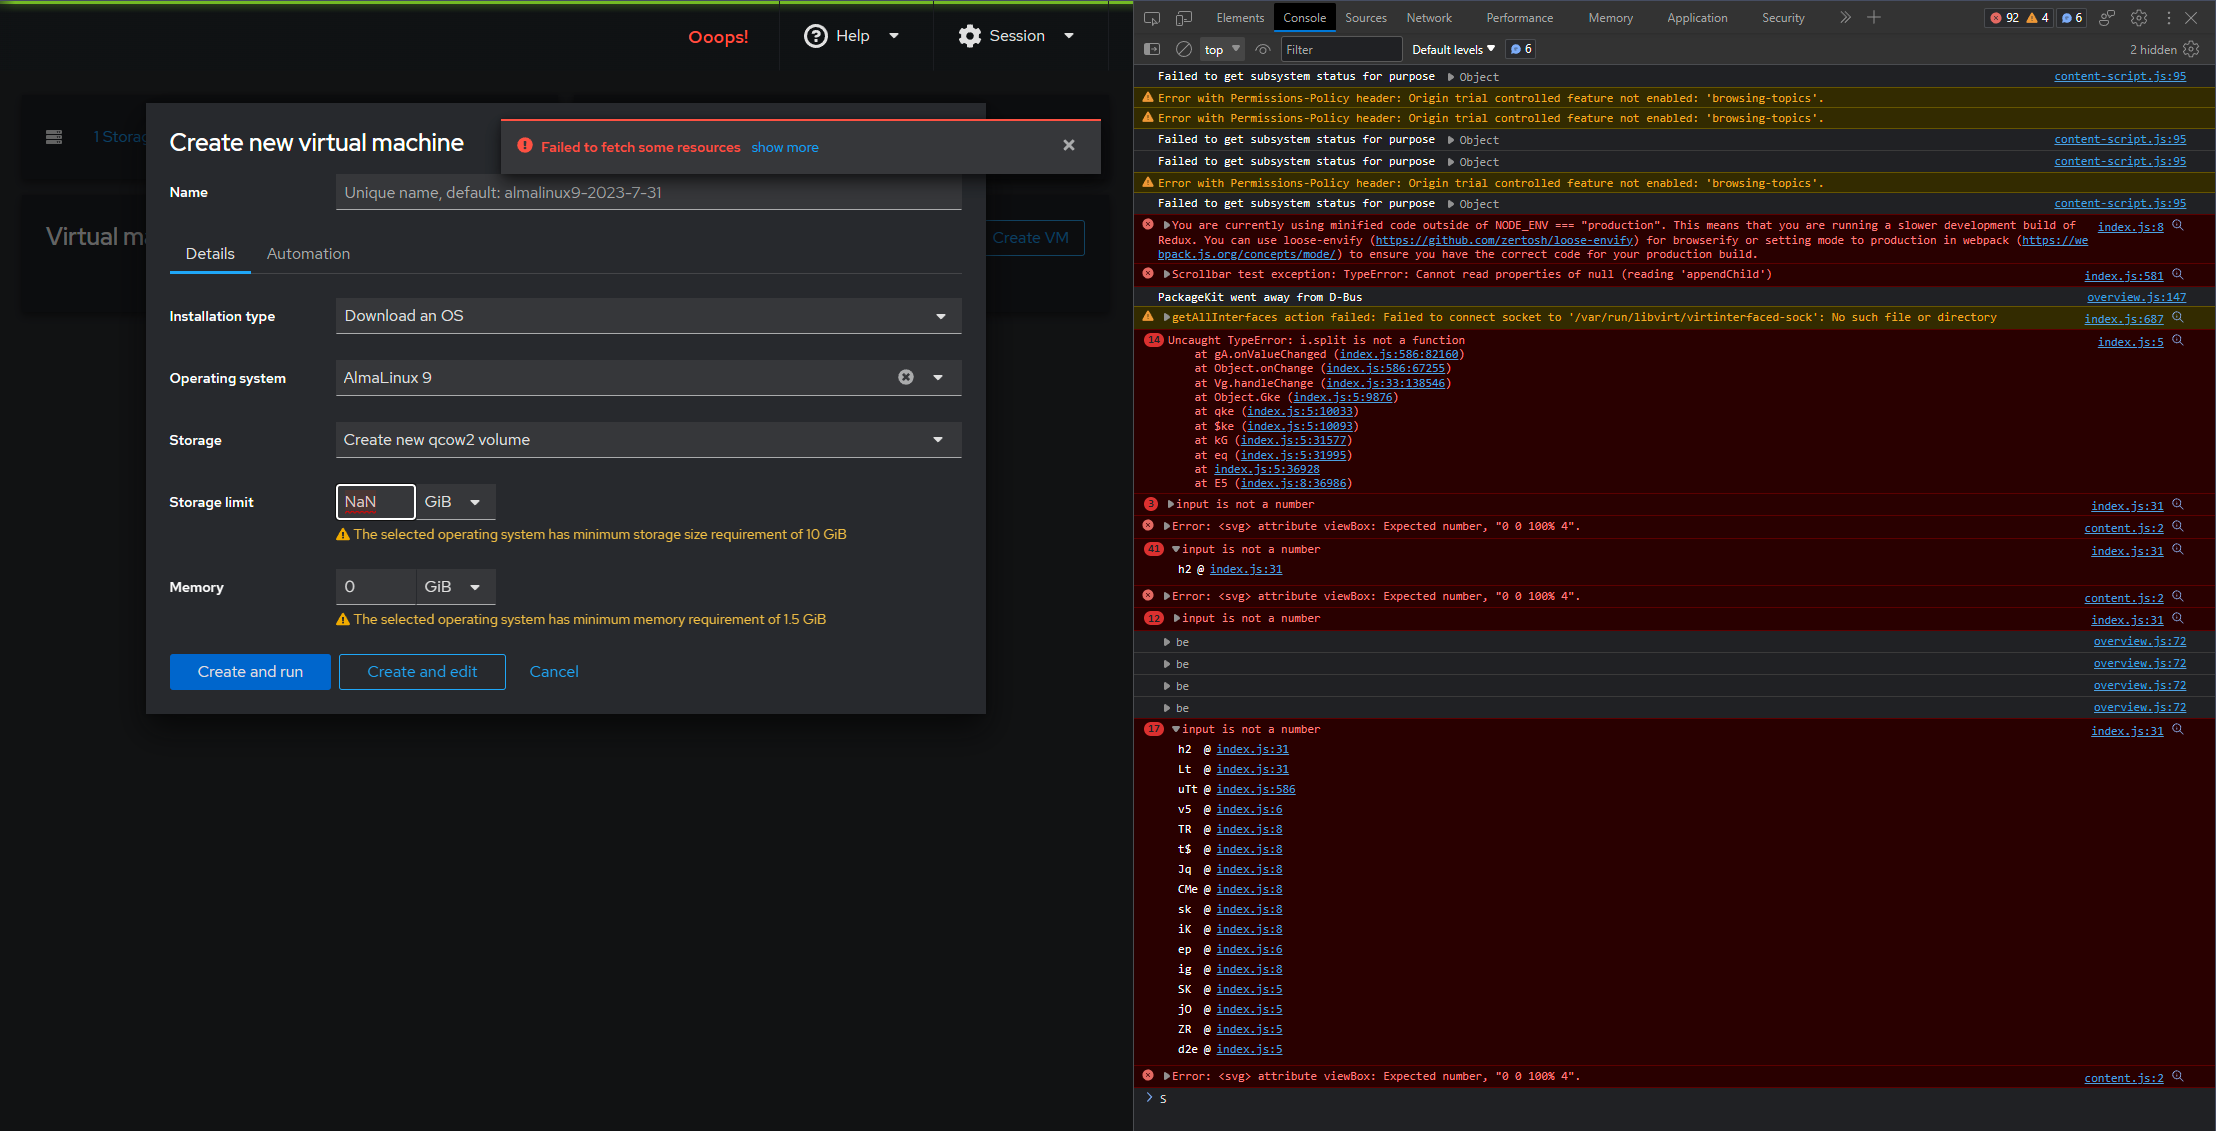The image size is (2216, 1131).
Task: Clear the console with the ban icon
Action: coord(1184,49)
